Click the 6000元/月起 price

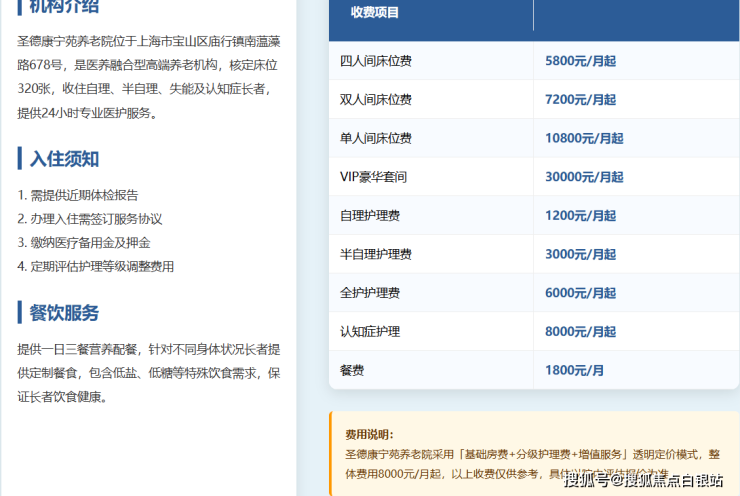click(580, 293)
